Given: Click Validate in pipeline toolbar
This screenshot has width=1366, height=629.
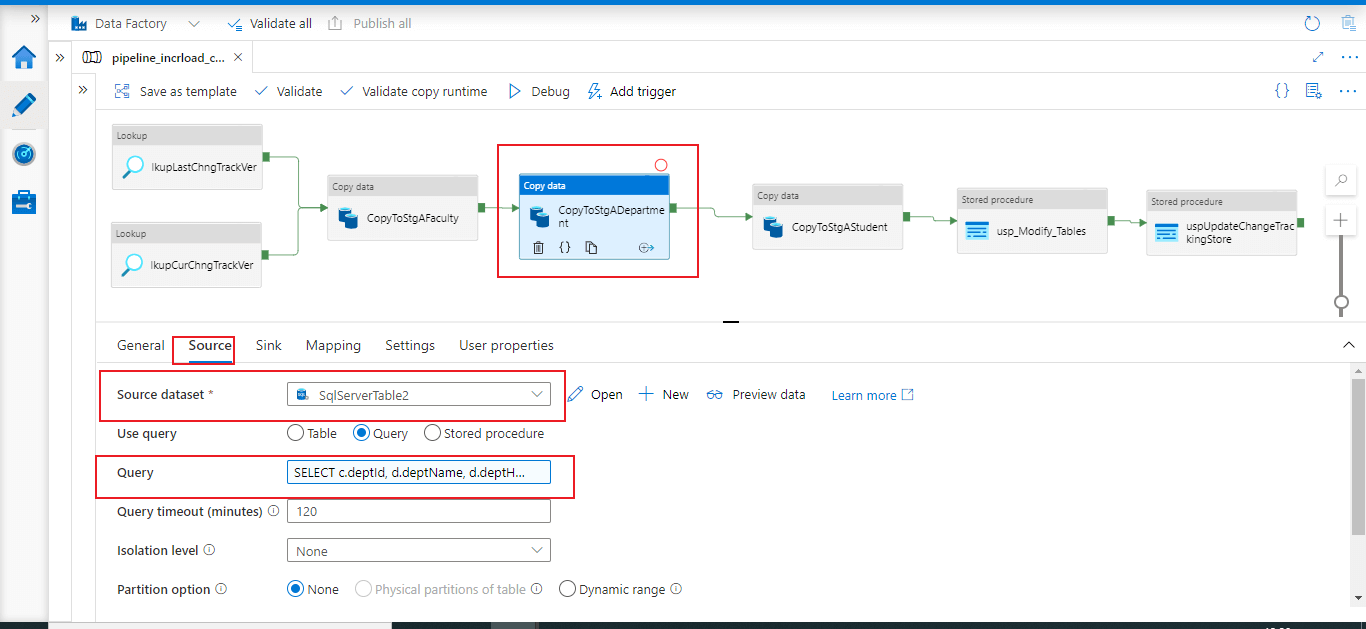Looking at the screenshot, I should click(x=288, y=91).
